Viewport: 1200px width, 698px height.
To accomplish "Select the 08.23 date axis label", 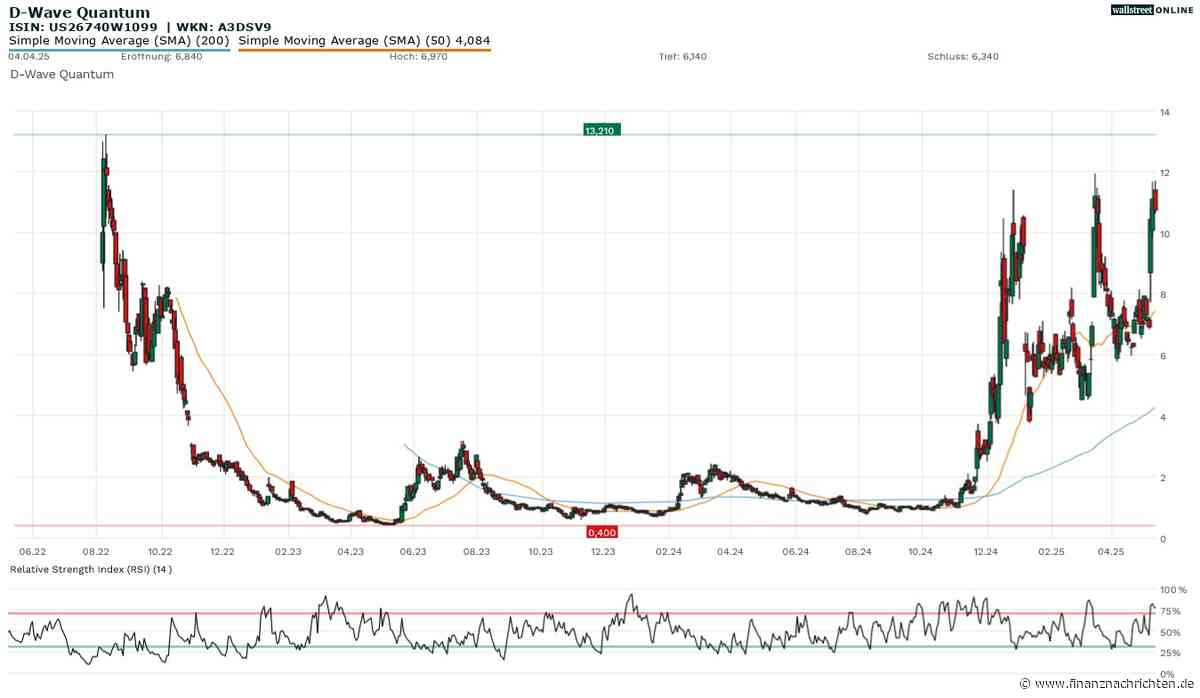I will click(477, 550).
